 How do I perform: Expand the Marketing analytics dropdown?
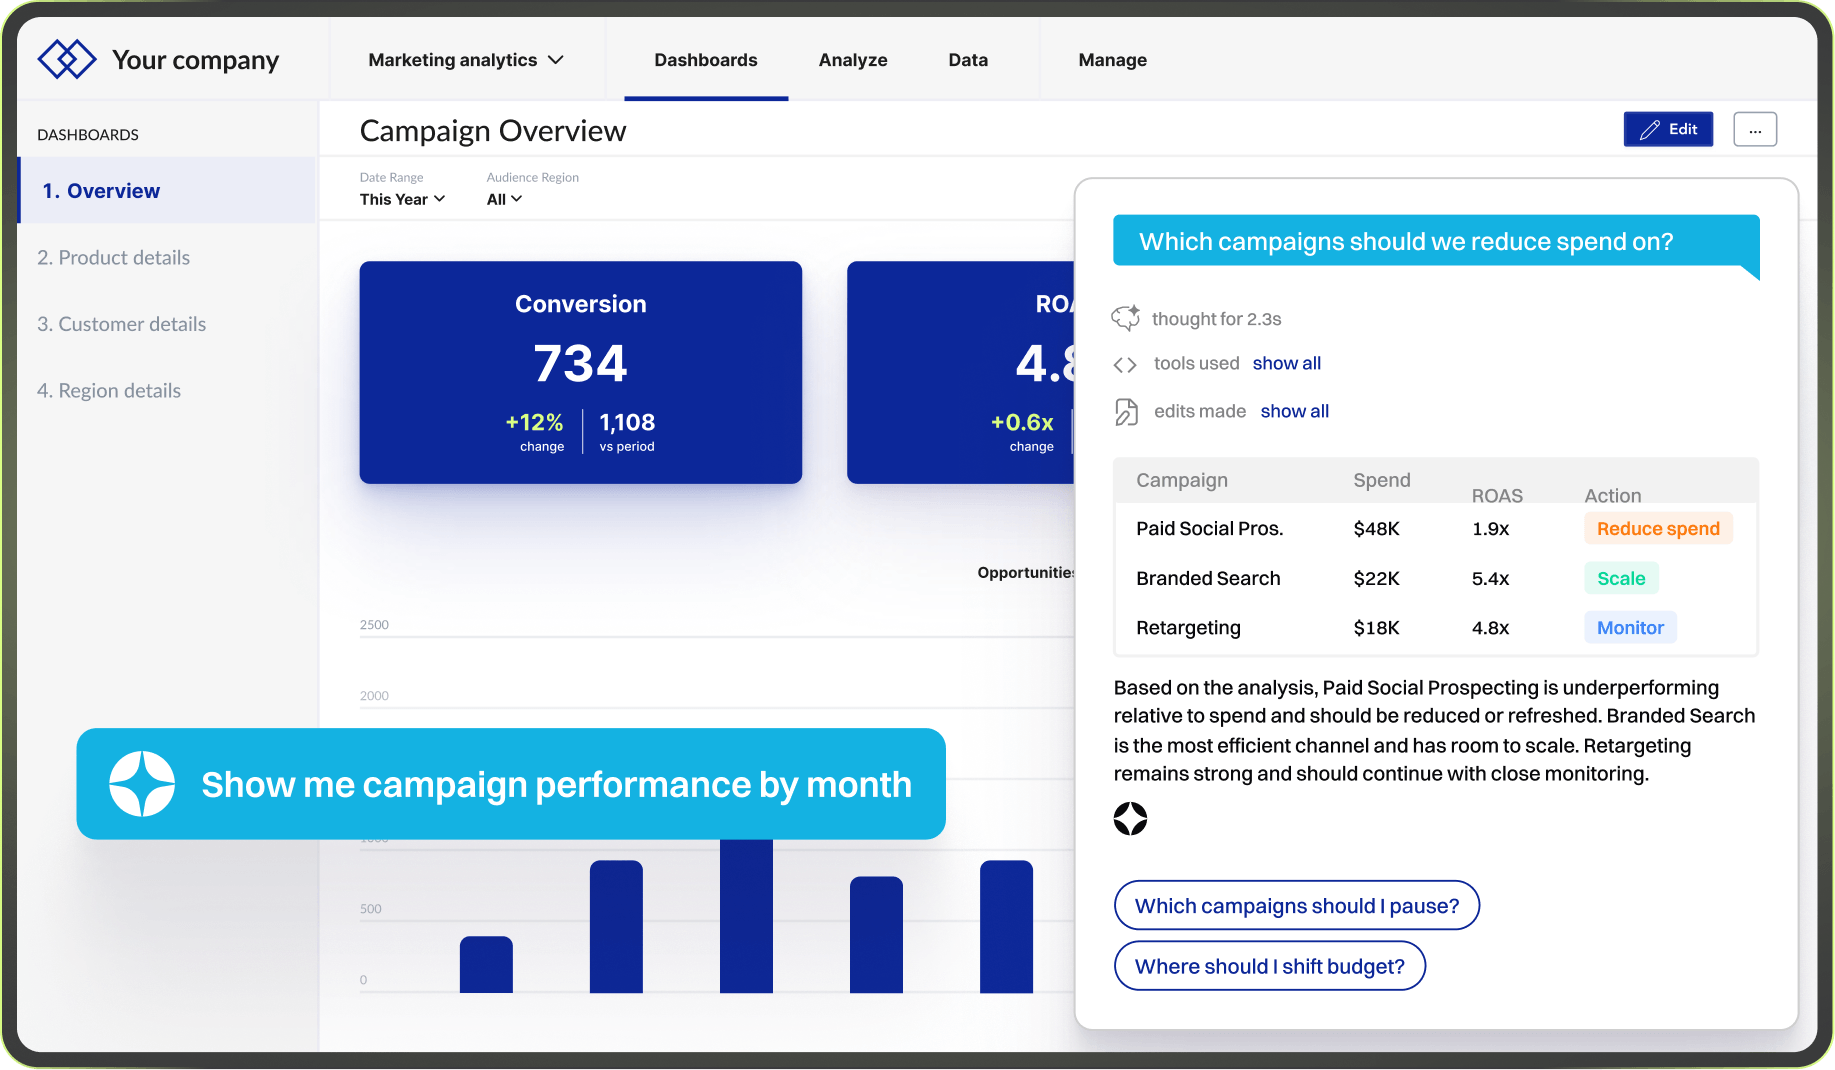tap(466, 60)
